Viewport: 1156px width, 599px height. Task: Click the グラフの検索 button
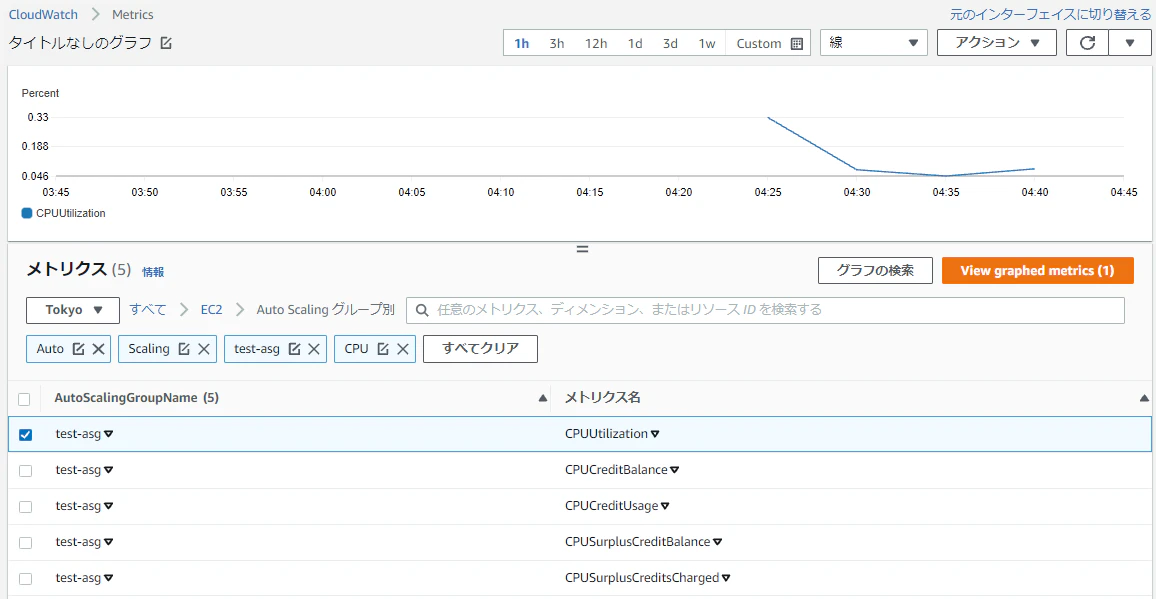[x=875, y=271]
